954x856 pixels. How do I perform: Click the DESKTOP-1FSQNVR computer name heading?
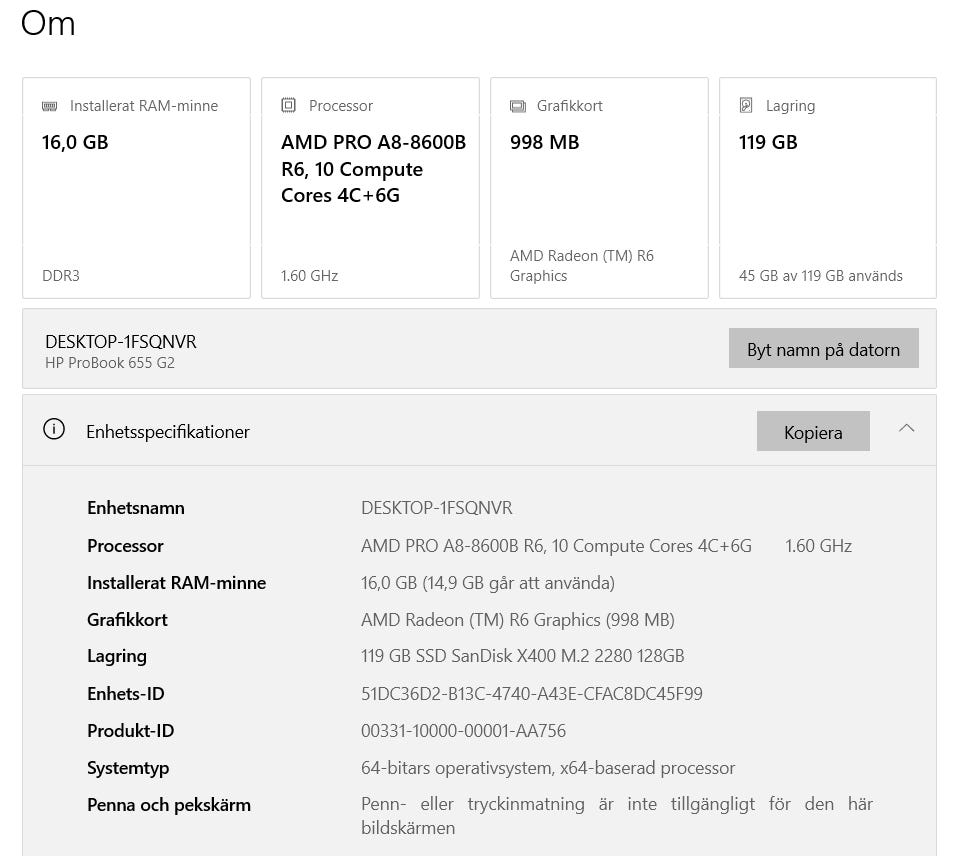(121, 342)
